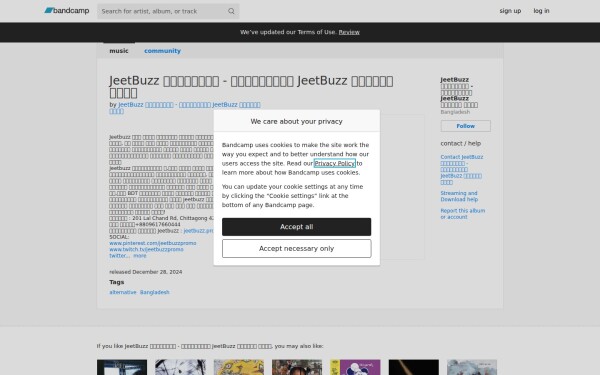
Task: Open the Bangladesh tag
Action: (155, 292)
